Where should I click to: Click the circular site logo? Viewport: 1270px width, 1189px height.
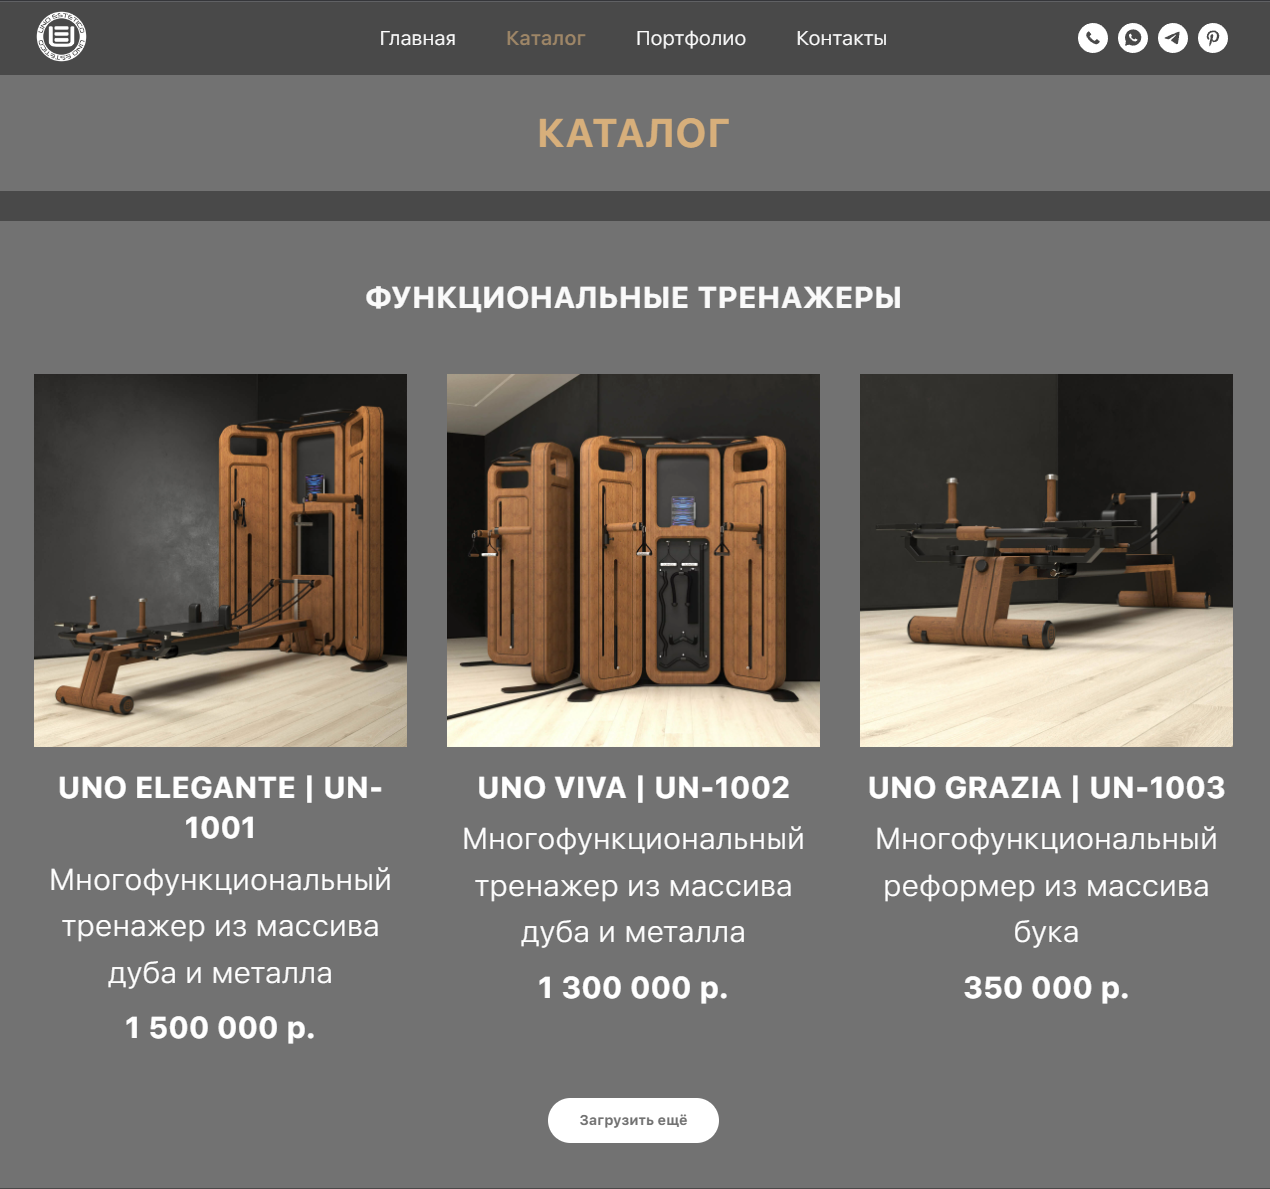[x=61, y=38]
